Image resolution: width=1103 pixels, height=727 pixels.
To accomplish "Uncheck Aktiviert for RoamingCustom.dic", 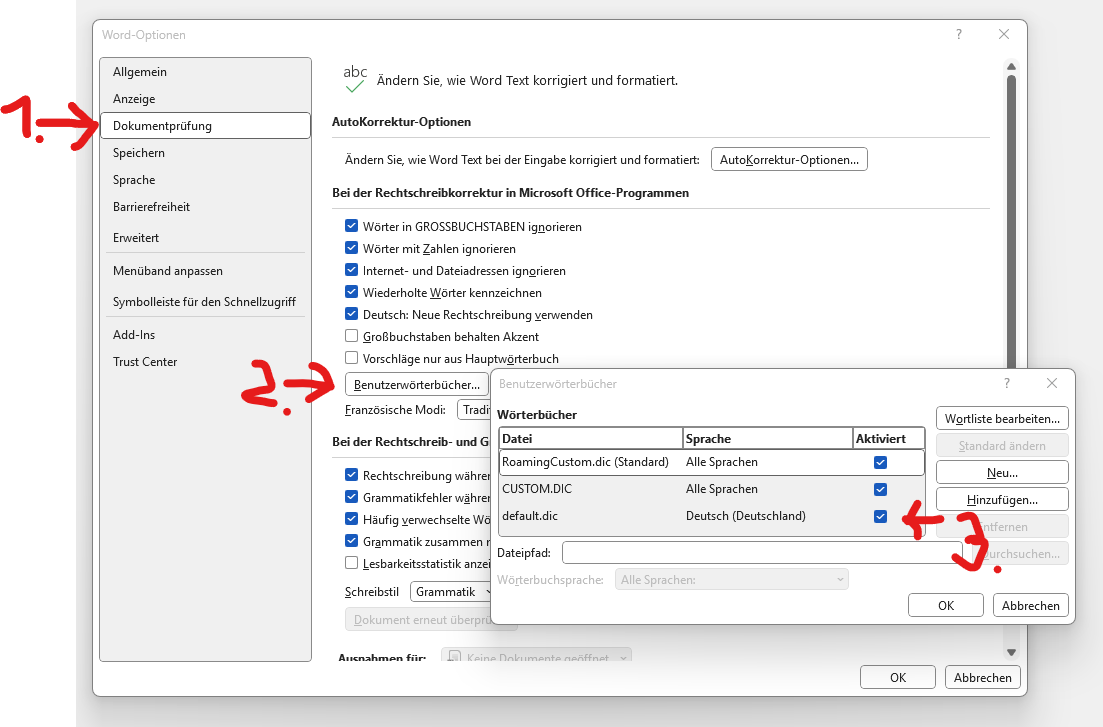I will 880,462.
